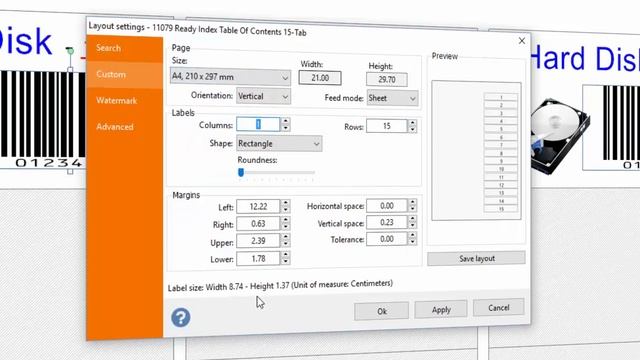Open the Orientation dropdown
This screenshot has width=640, height=360.
[x=263, y=96]
